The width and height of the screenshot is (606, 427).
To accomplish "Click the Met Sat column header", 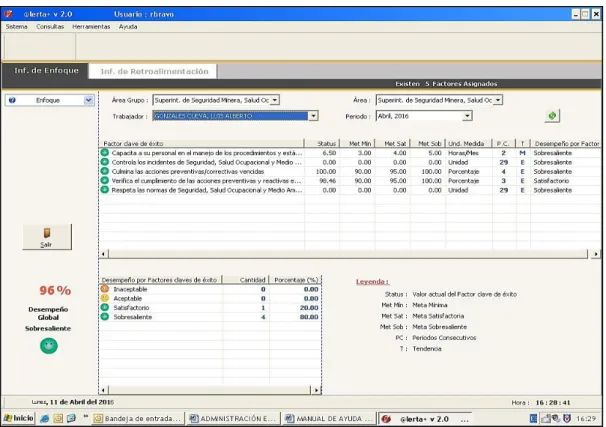I will [392, 143].
